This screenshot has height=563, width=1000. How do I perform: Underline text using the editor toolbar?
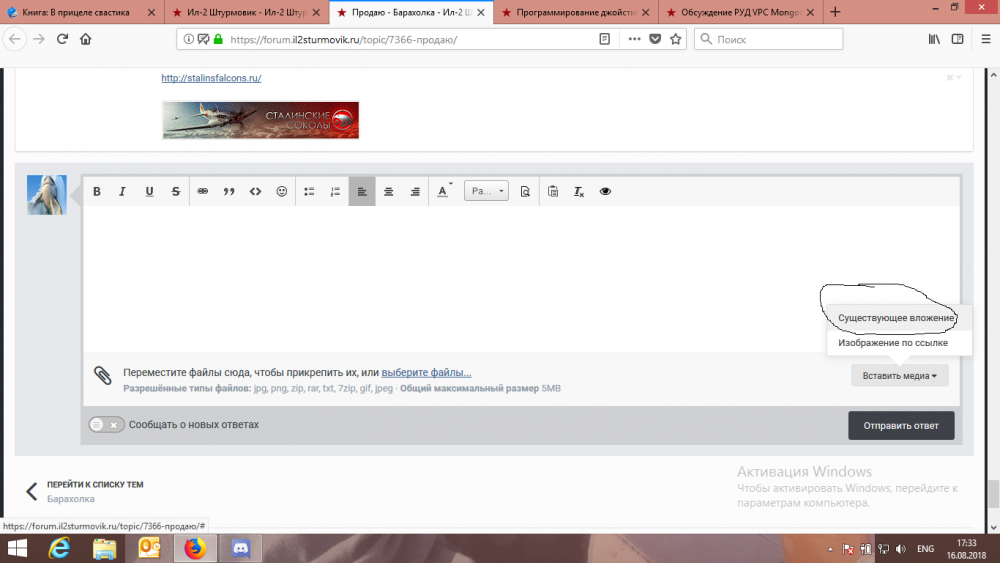click(x=149, y=191)
